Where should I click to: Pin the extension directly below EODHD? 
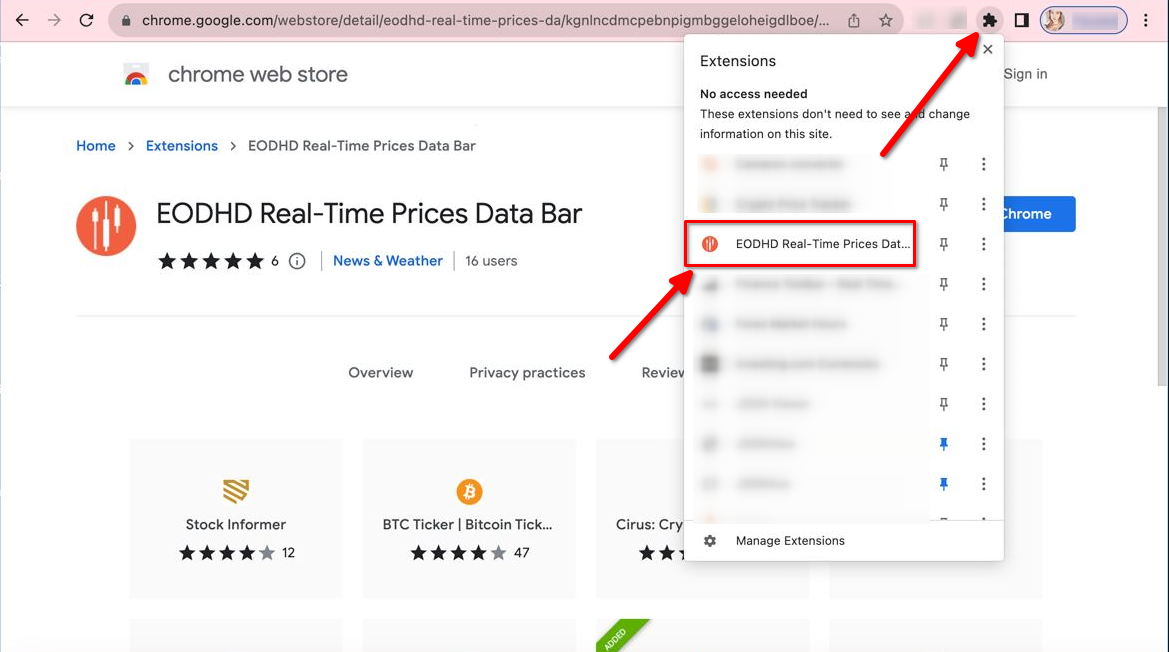click(943, 284)
